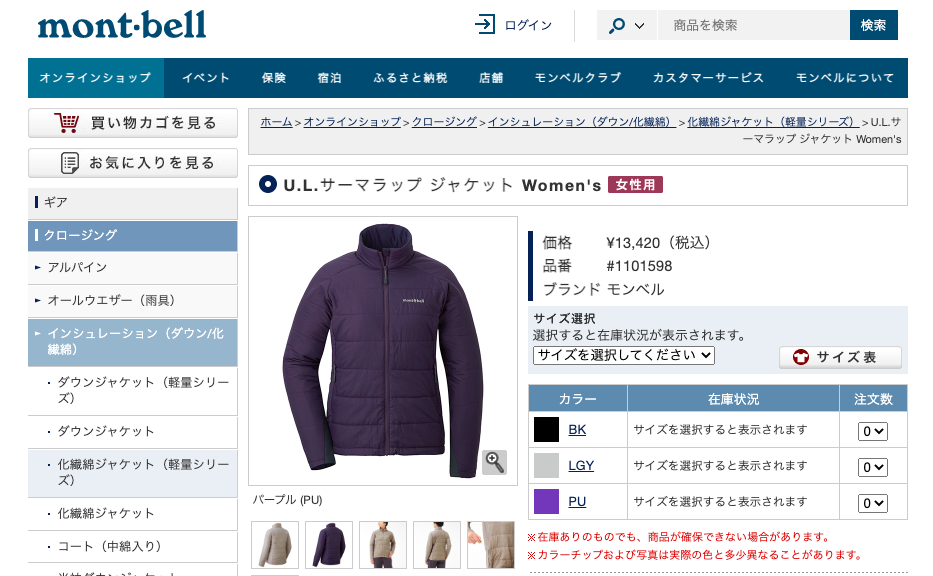Screen dimensions: 933x576
Task: Open the 店舗 navigation item
Action: (x=491, y=78)
